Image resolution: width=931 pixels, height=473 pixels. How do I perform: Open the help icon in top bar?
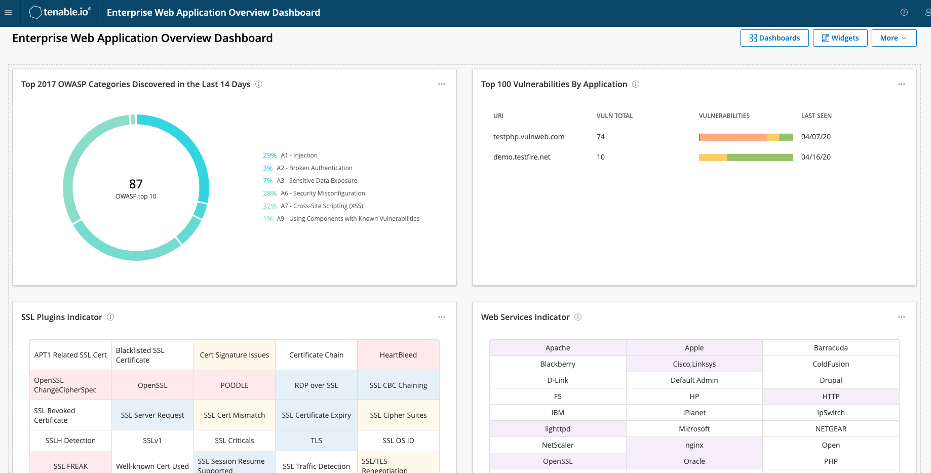[x=904, y=12]
